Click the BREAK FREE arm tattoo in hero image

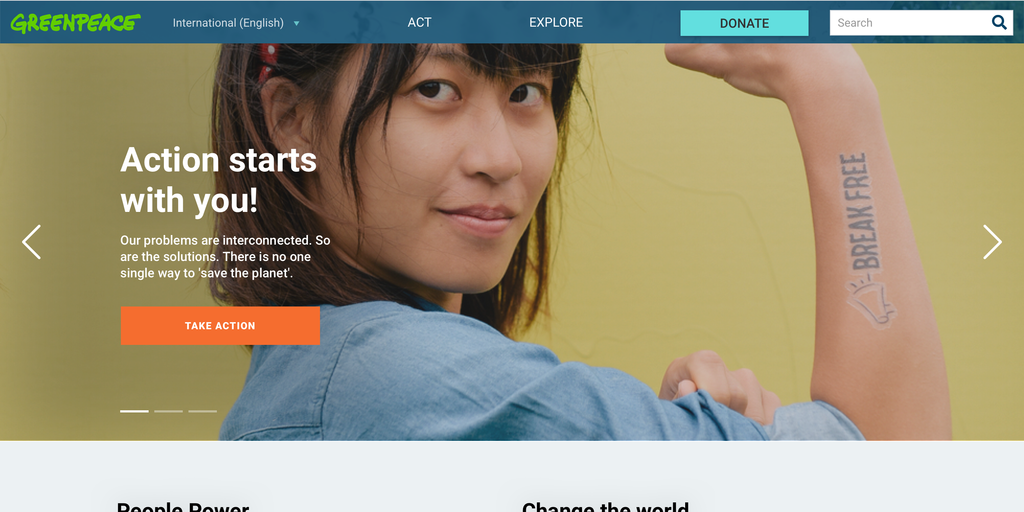coord(859,212)
